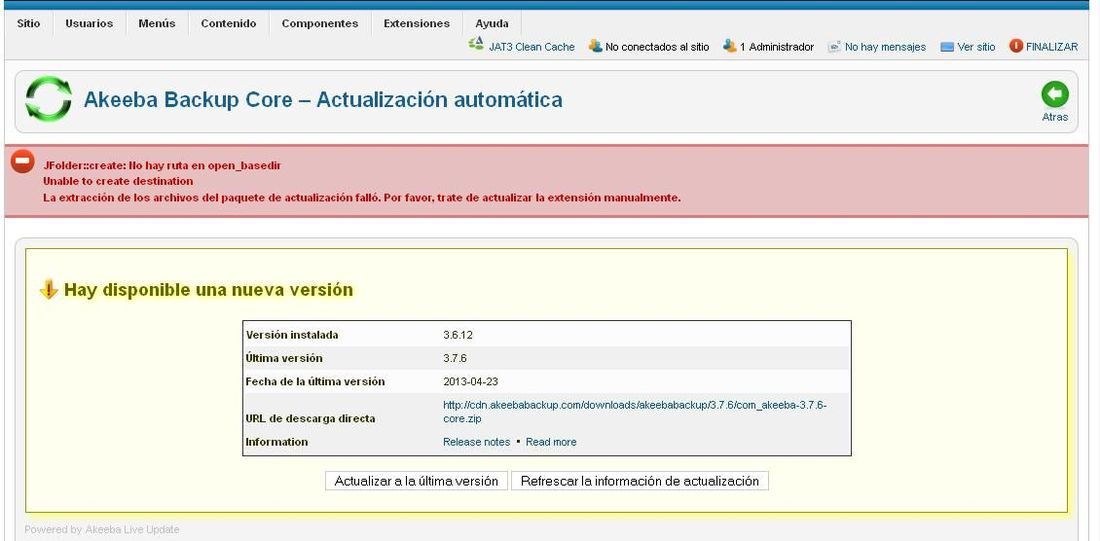Viewport: 1100px width, 541px height.
Task: Click the green Atras back arrow icon
Action: 1055,94
